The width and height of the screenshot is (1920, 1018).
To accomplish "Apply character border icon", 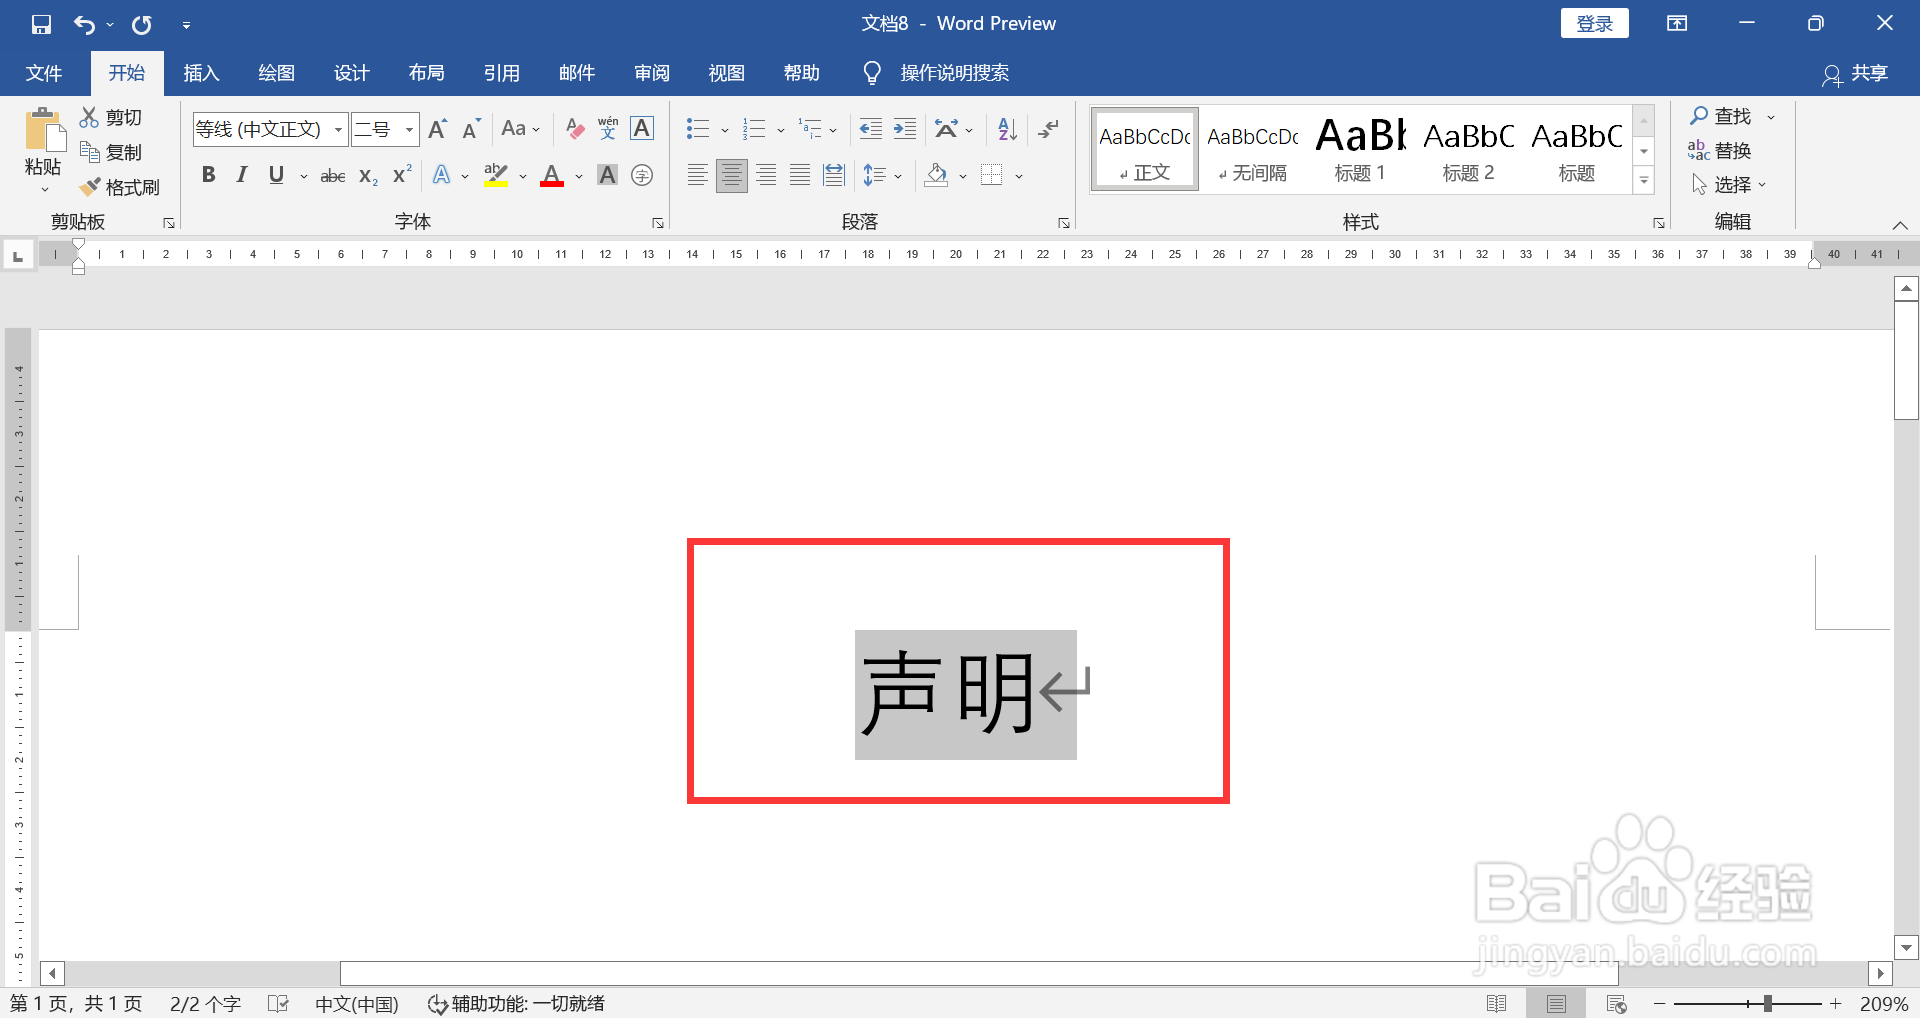I will coord(643,129).
